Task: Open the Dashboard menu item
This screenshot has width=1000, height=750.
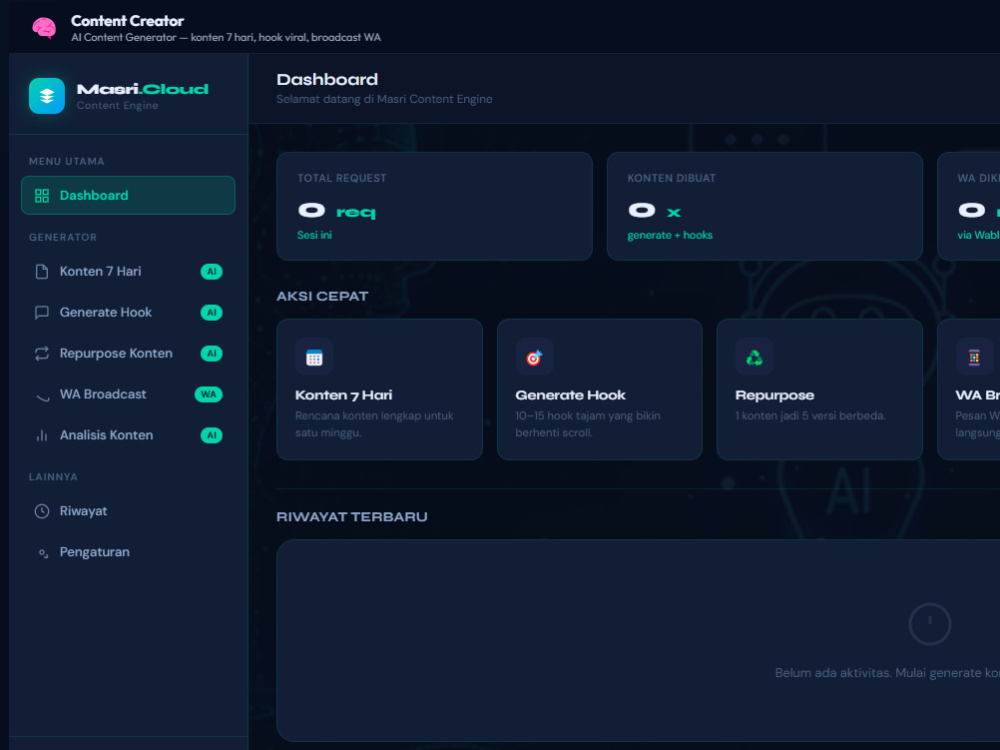Action: [x=128, y=196]
